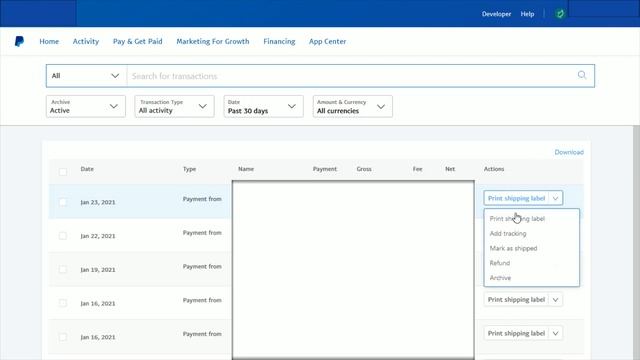640x360 pixels.
Task: Check the Jan 23, 2021 row checkbox
Action: [x=63, y=202]
